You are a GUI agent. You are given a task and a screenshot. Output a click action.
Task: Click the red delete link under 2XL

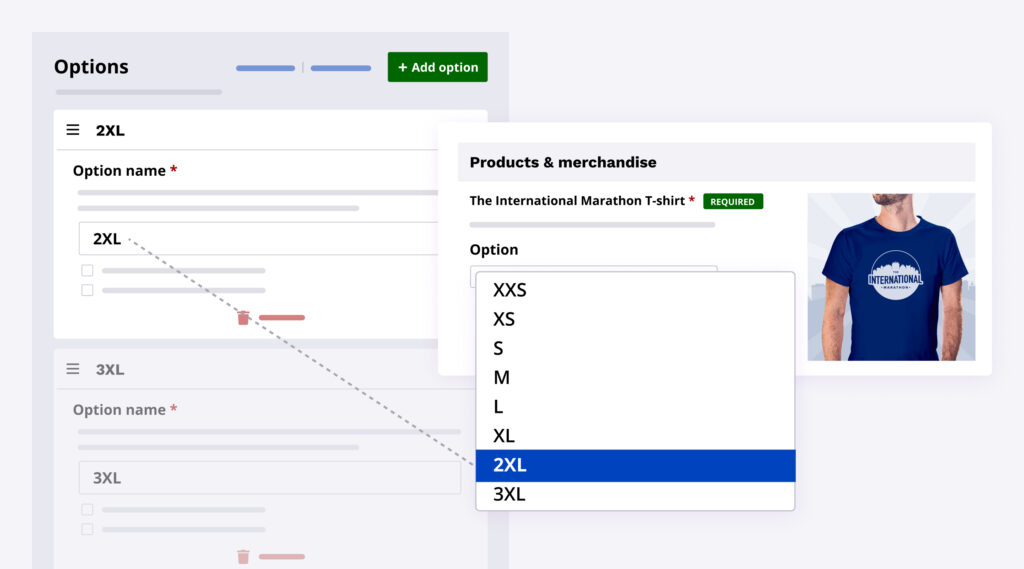click(282, 317)
